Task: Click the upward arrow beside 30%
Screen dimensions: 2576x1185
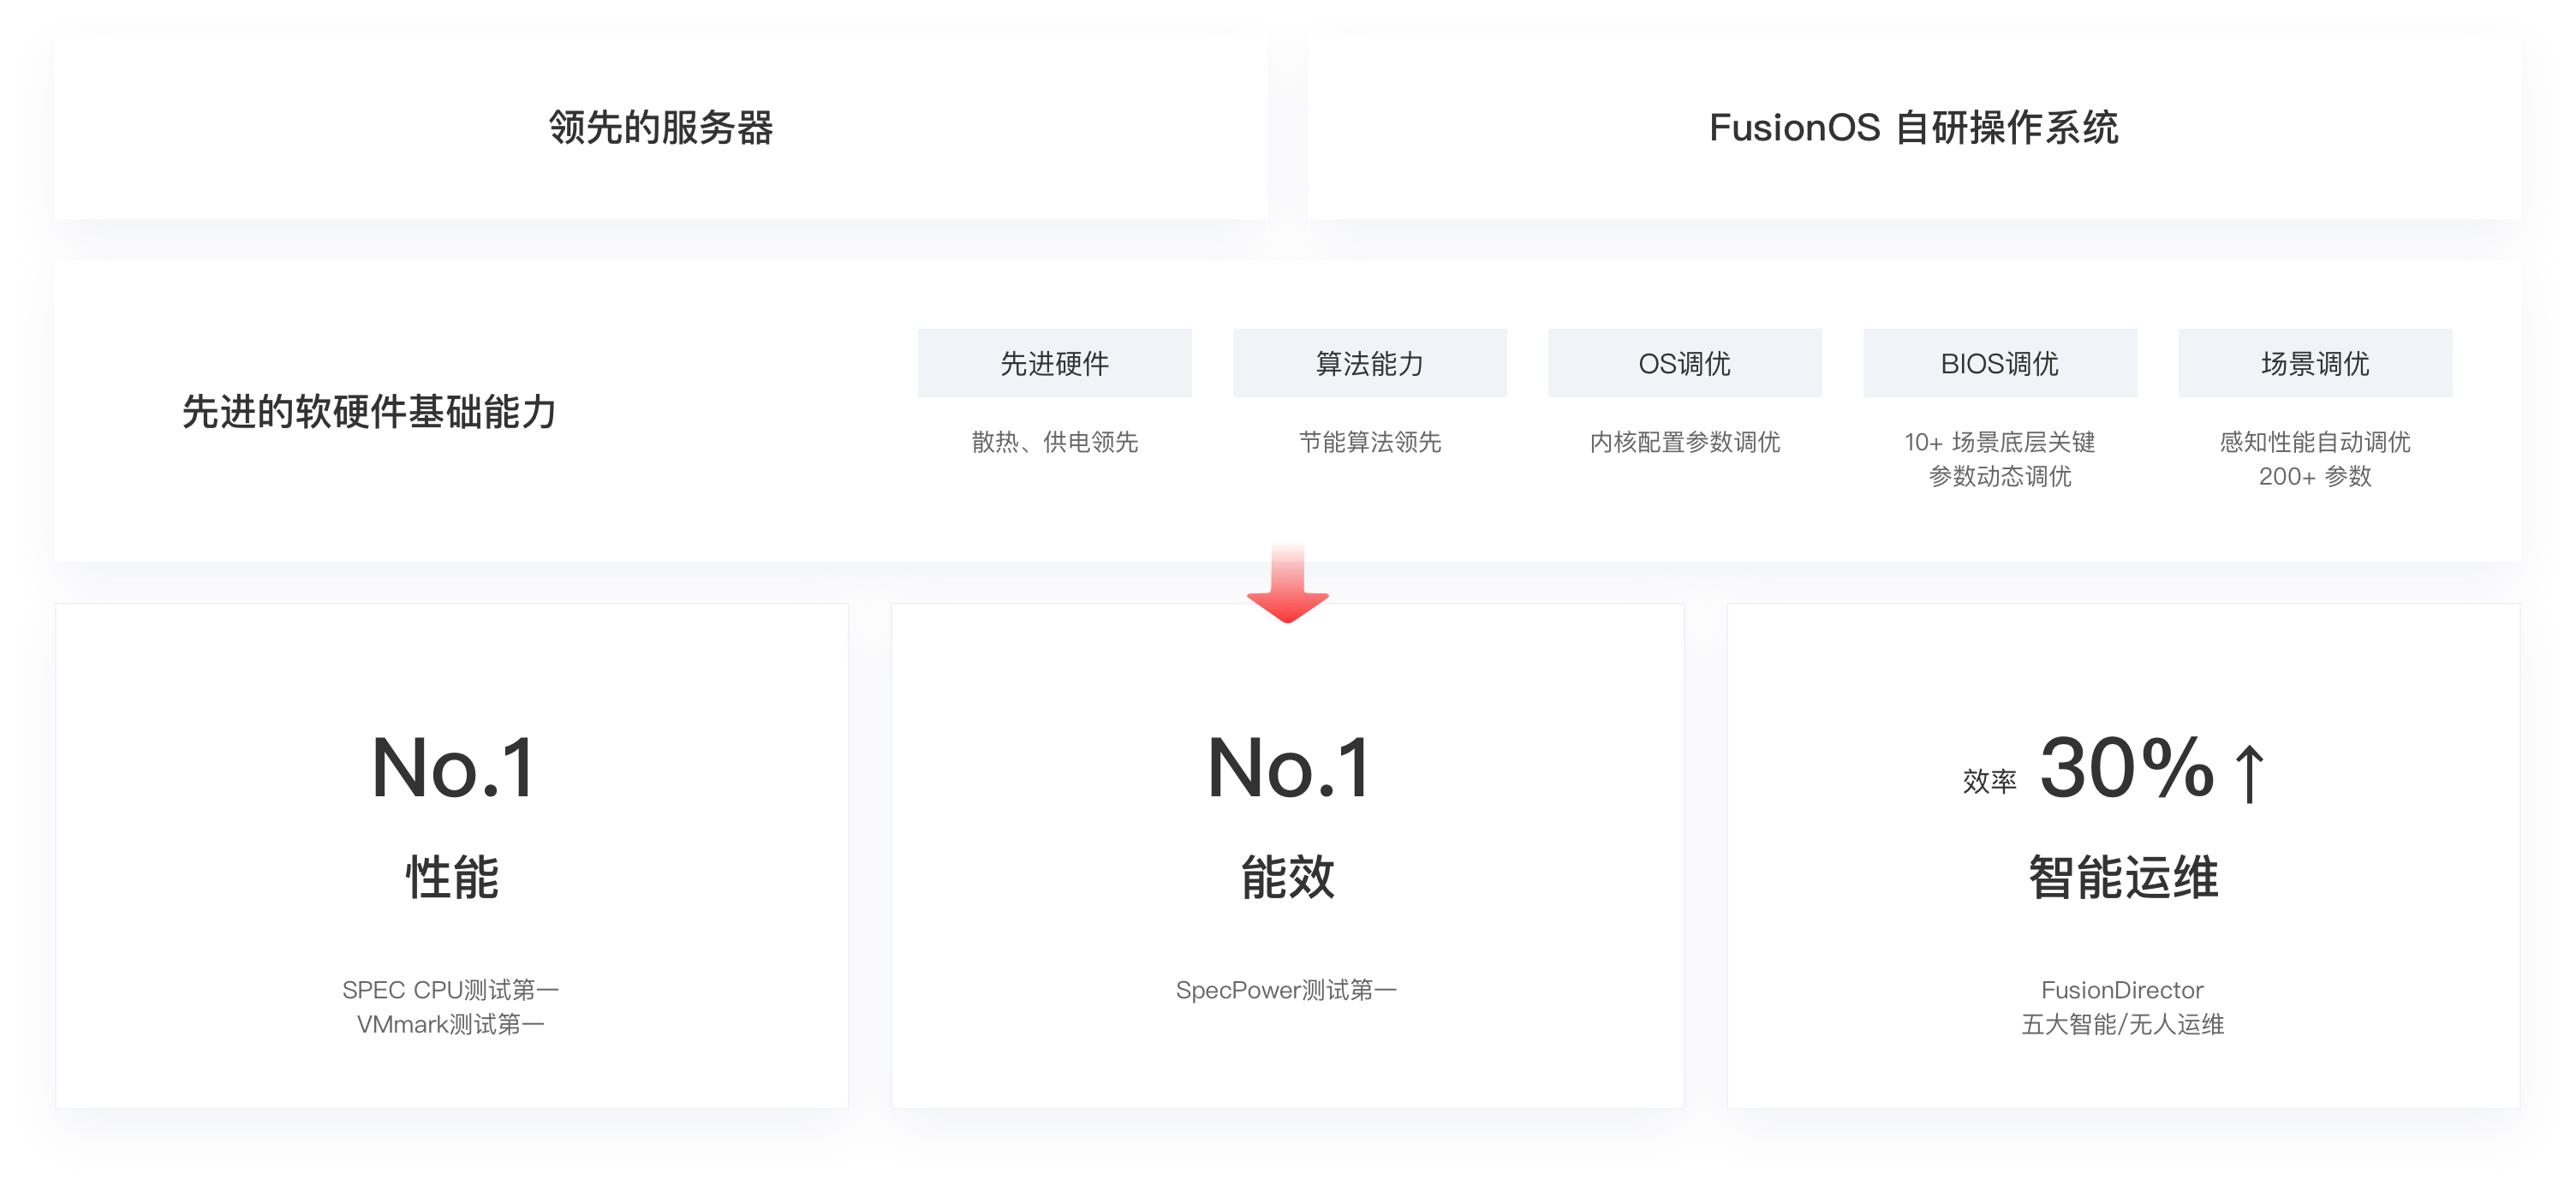Action: [2250, 773]
